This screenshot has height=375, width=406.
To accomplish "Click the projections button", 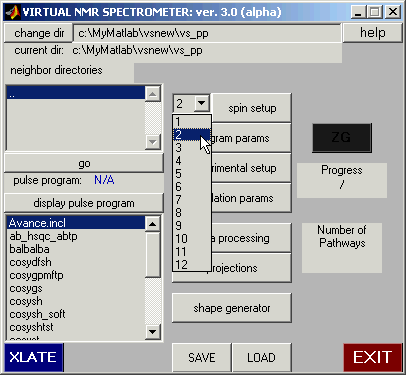I will coord(252,268).
